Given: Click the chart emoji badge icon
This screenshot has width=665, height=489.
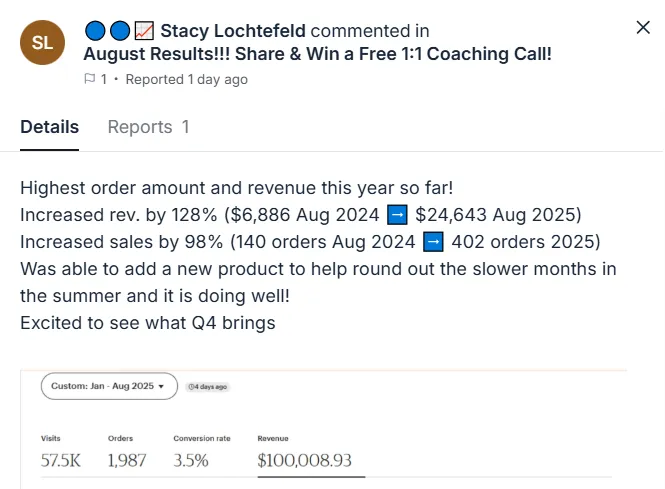Looking at the screenshot, I should click(144, 31).
